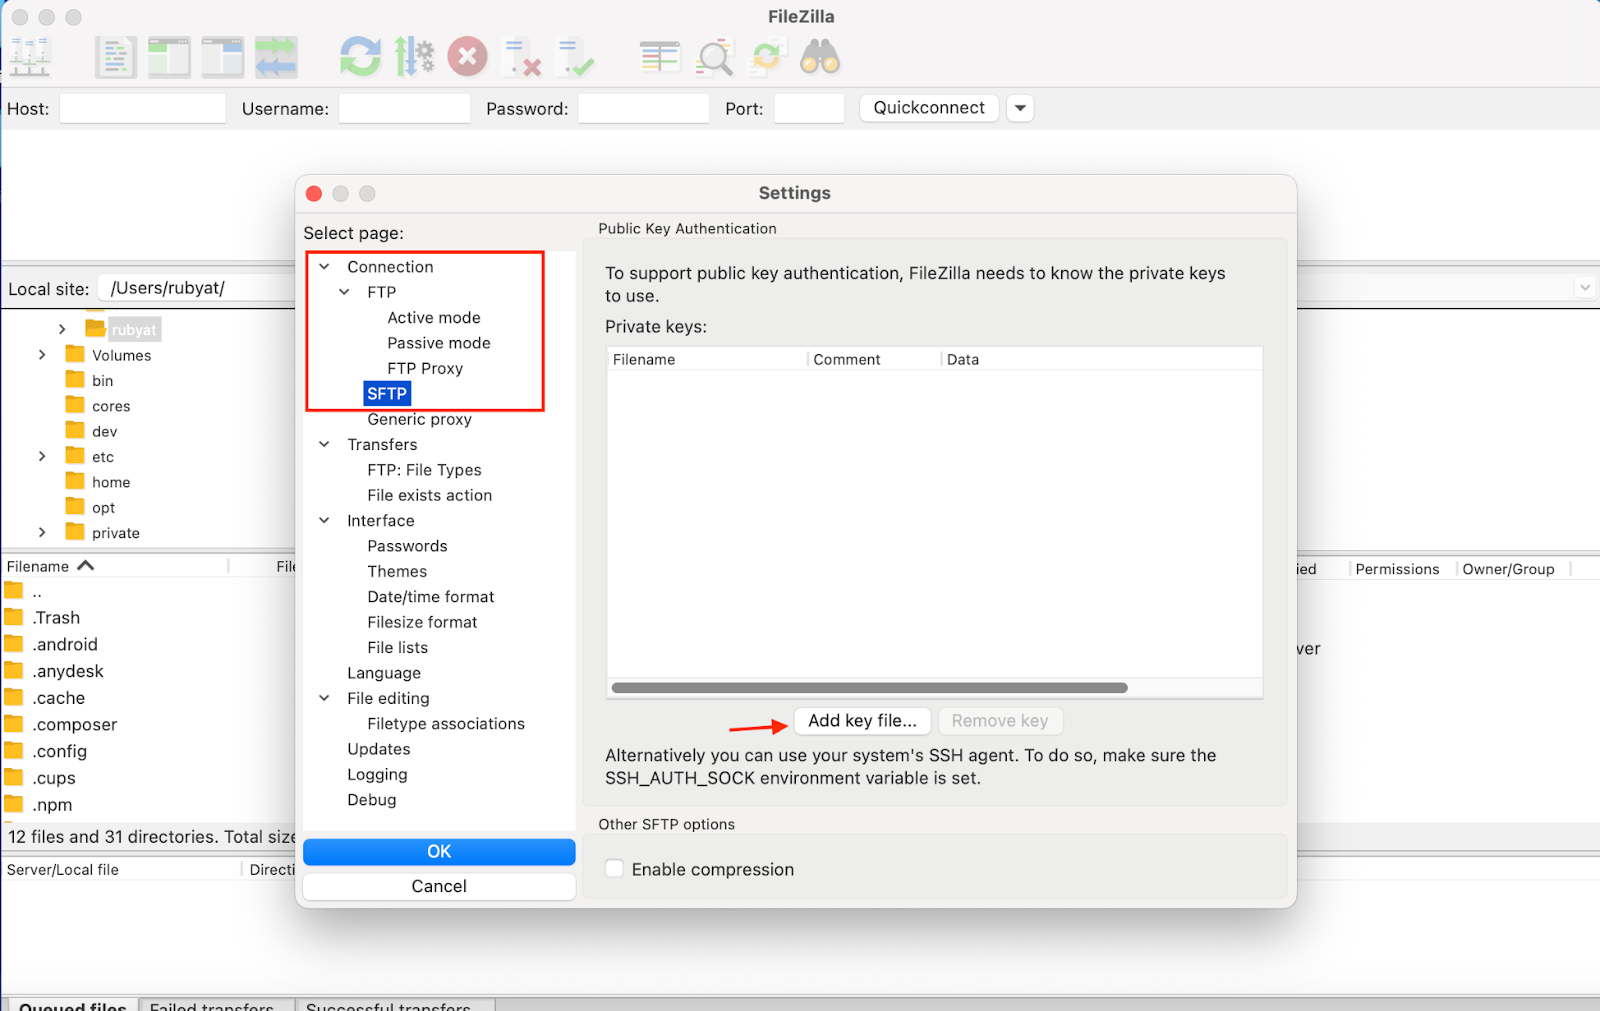Click the Local site path field

coord(197,288)
